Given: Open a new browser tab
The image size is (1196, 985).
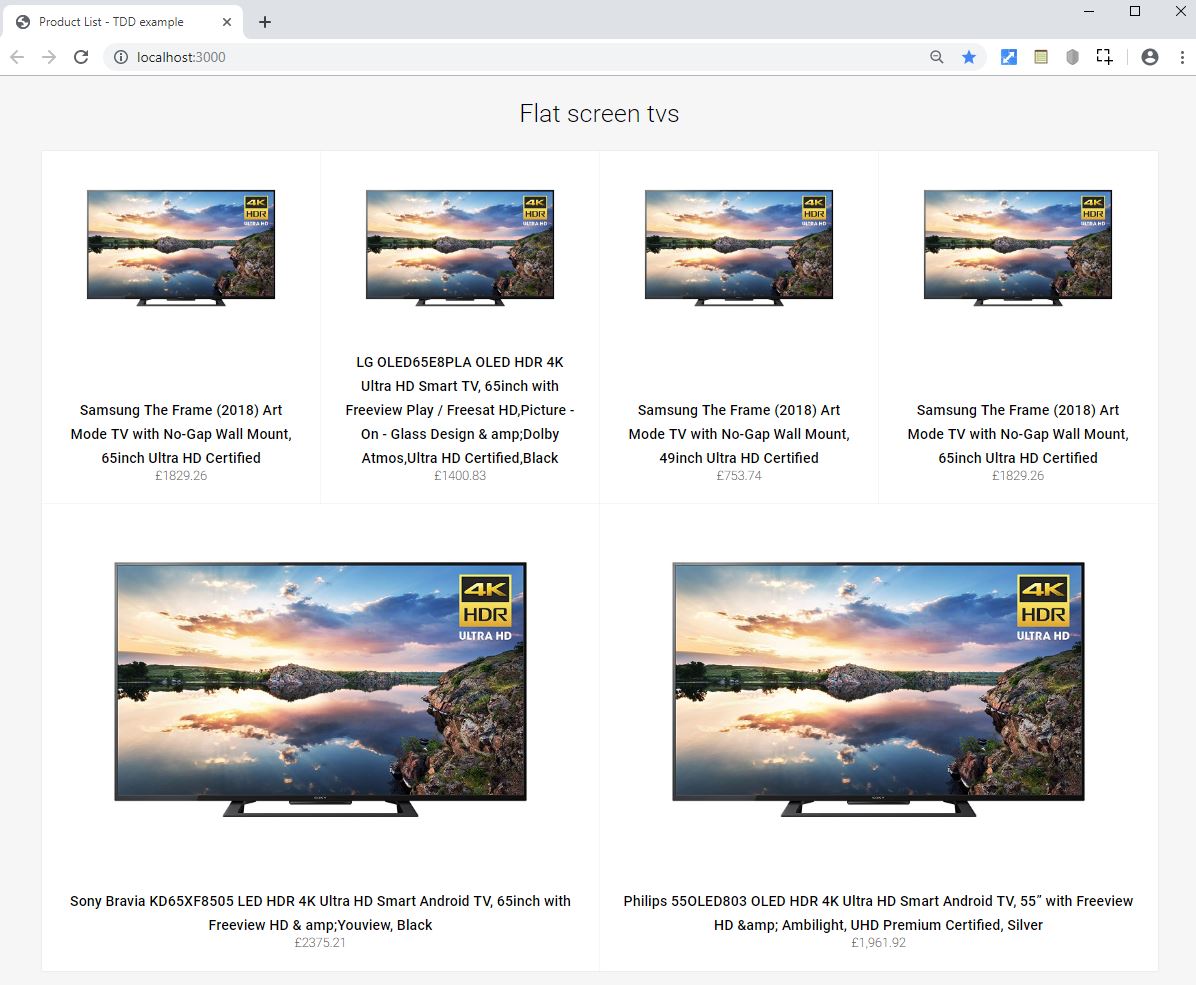Looking at the screenshot, I should (265, 22).
